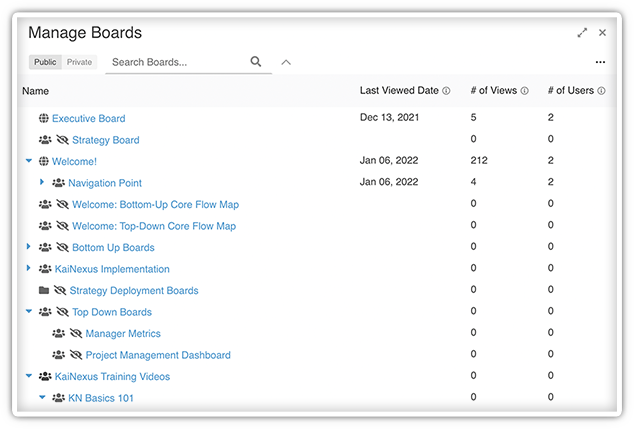Open the Strategy Board link

tap(106, 139)
